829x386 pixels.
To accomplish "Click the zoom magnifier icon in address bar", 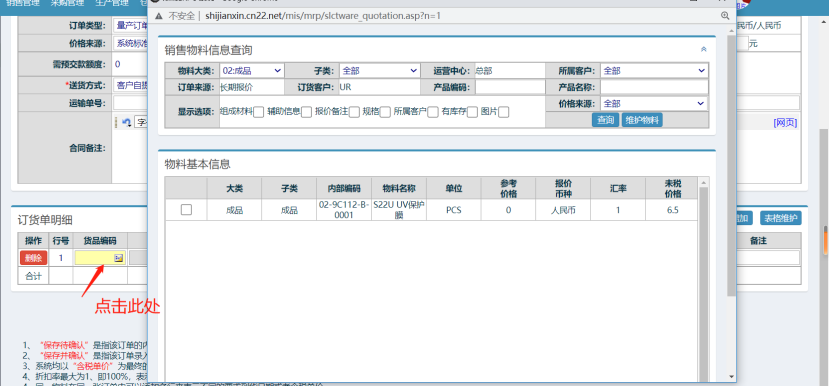I will pos(725,16).
